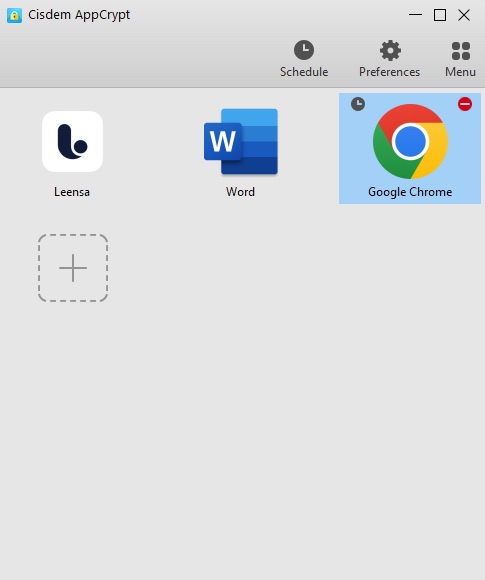485x580 pixels.
Task: Click the Leensa label text
Action: [72, 192]
